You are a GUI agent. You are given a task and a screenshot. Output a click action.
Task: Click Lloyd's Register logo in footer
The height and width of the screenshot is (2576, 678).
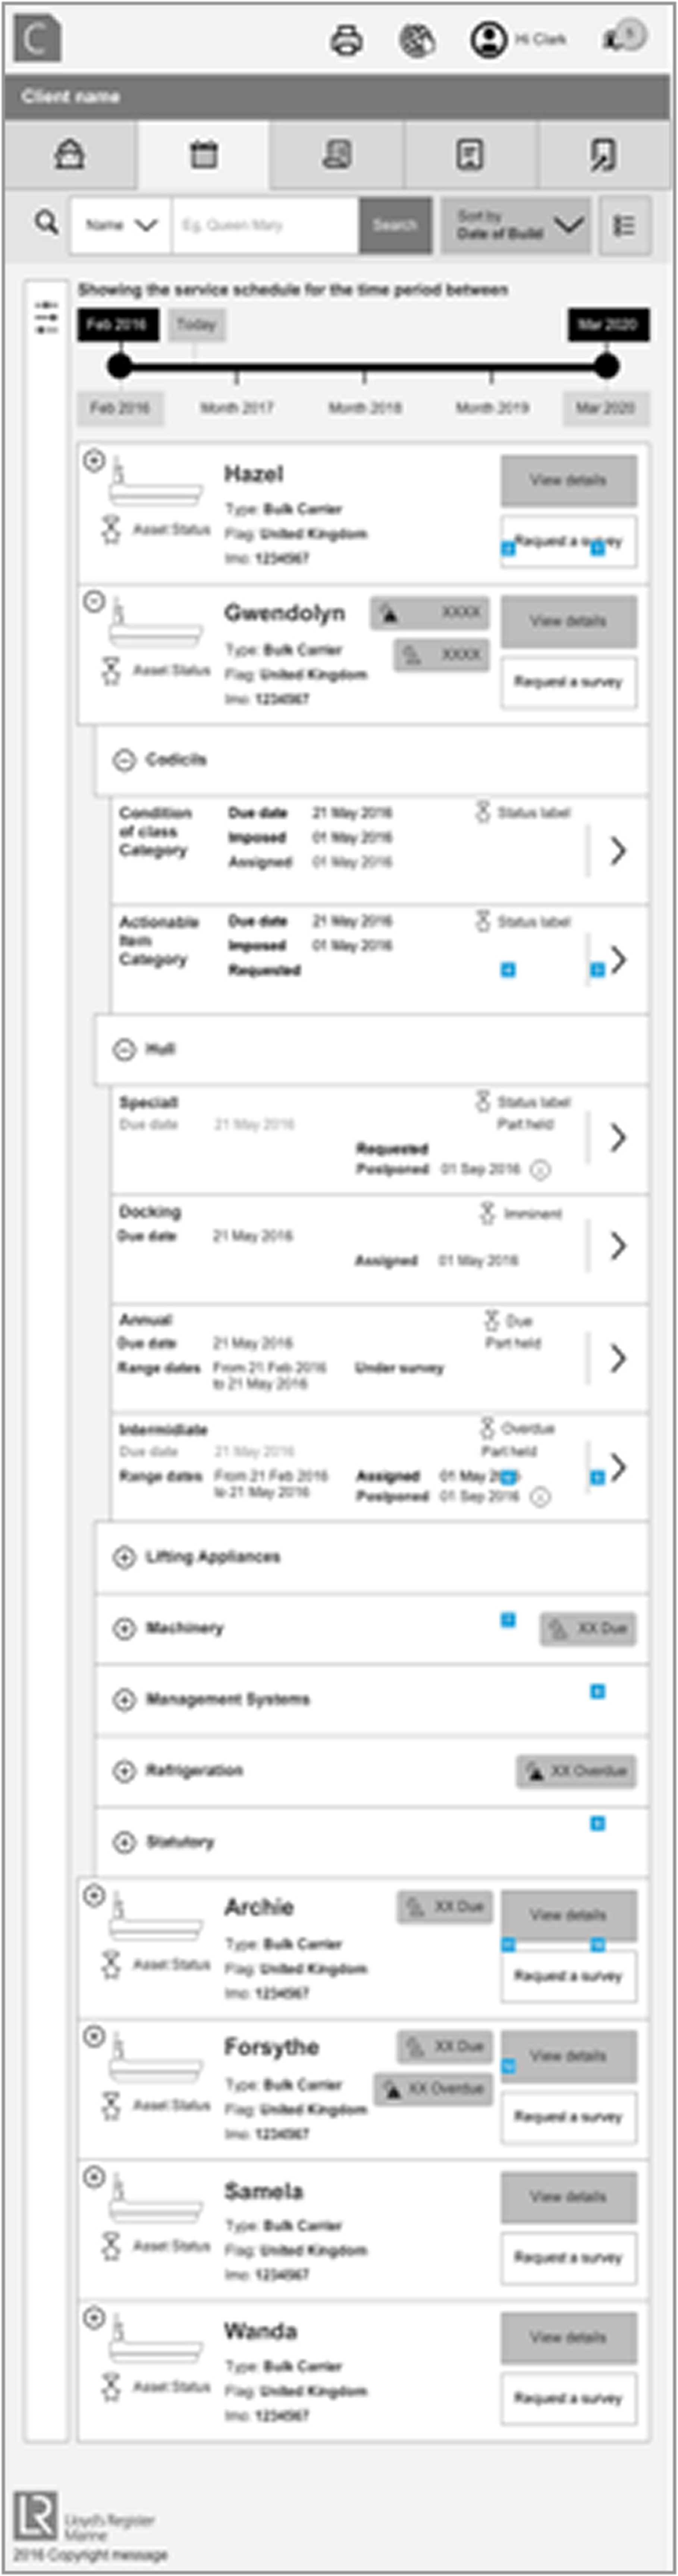pyautogui.click(x=35, y=2516)
